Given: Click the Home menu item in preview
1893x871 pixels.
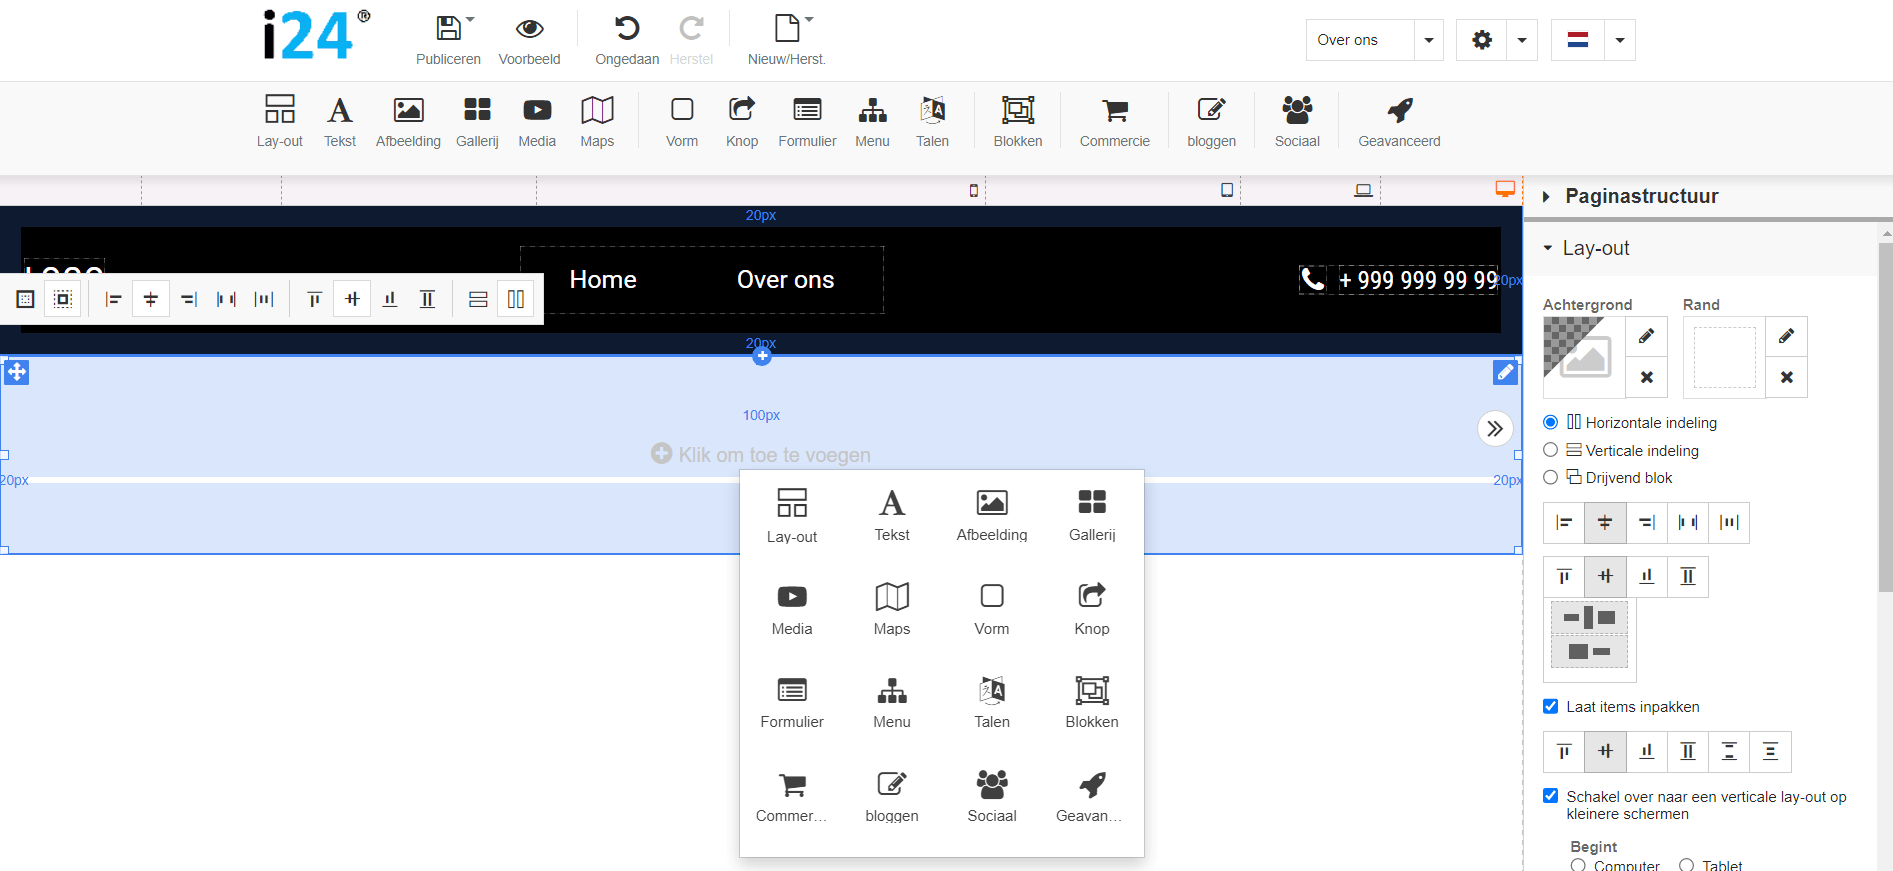Looking at the screenshot, I should 603,280.
